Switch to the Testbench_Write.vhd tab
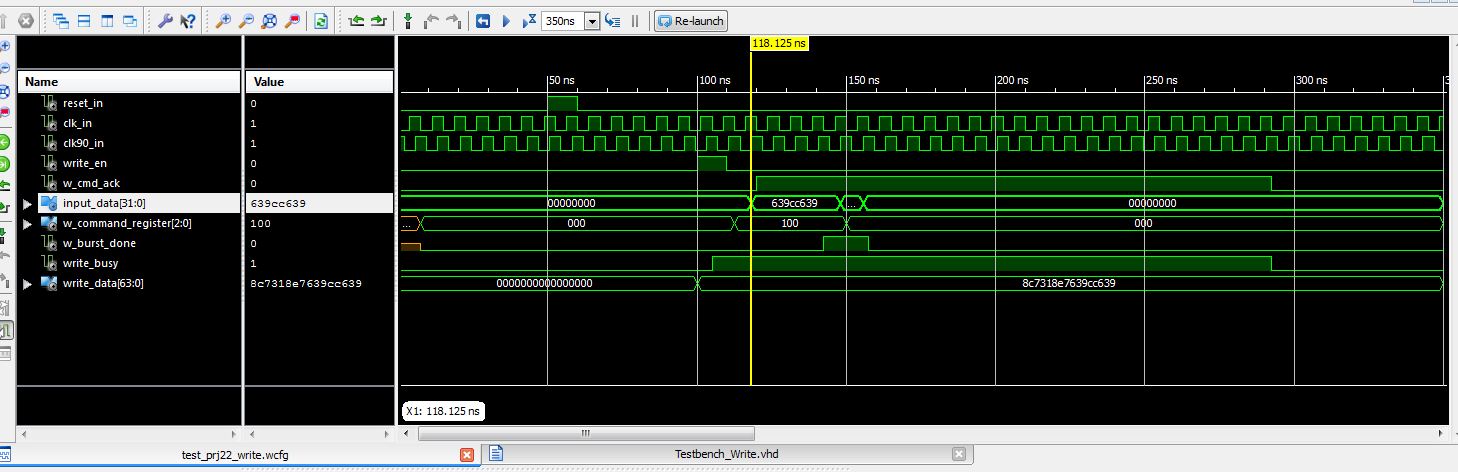Image resolution: width=1458 pixels, height=472 pixels. tap(726, 454)
